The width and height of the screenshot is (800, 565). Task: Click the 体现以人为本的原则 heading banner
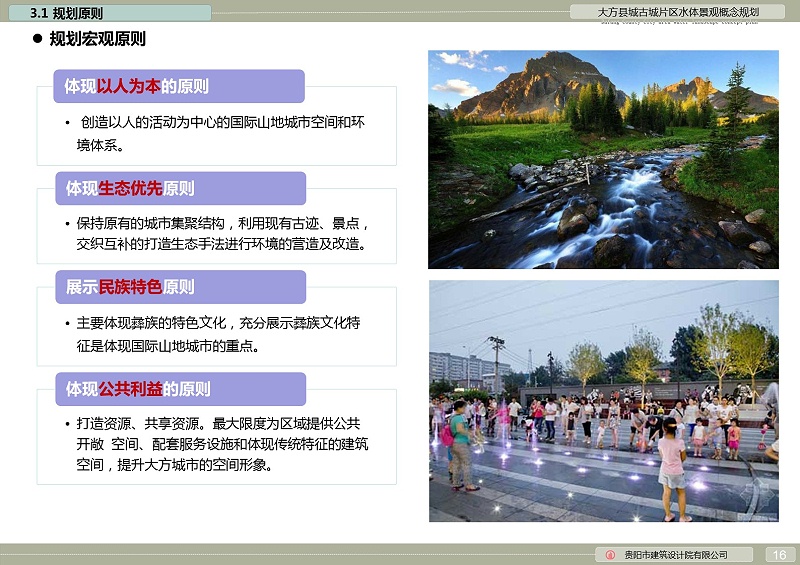(179, 87)
